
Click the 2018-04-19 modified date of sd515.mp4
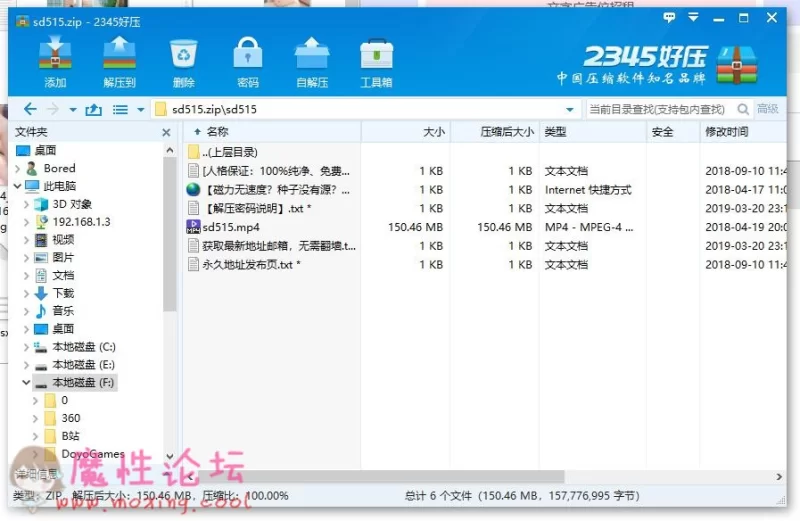click(x=745, y=227)
